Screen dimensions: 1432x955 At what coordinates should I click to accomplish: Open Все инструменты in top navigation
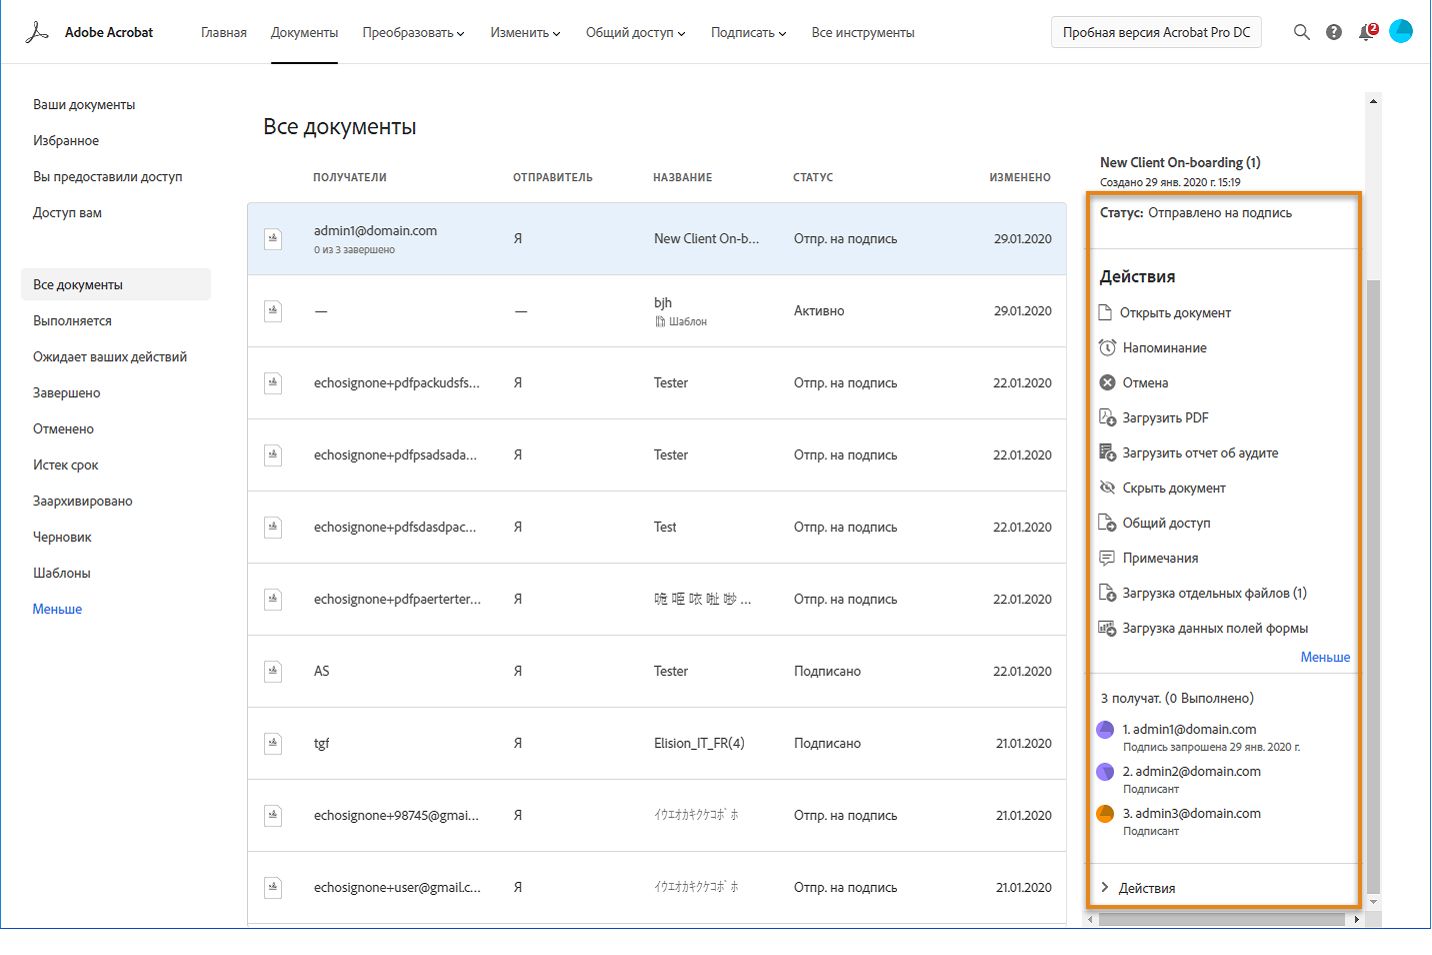pos(863,33)
